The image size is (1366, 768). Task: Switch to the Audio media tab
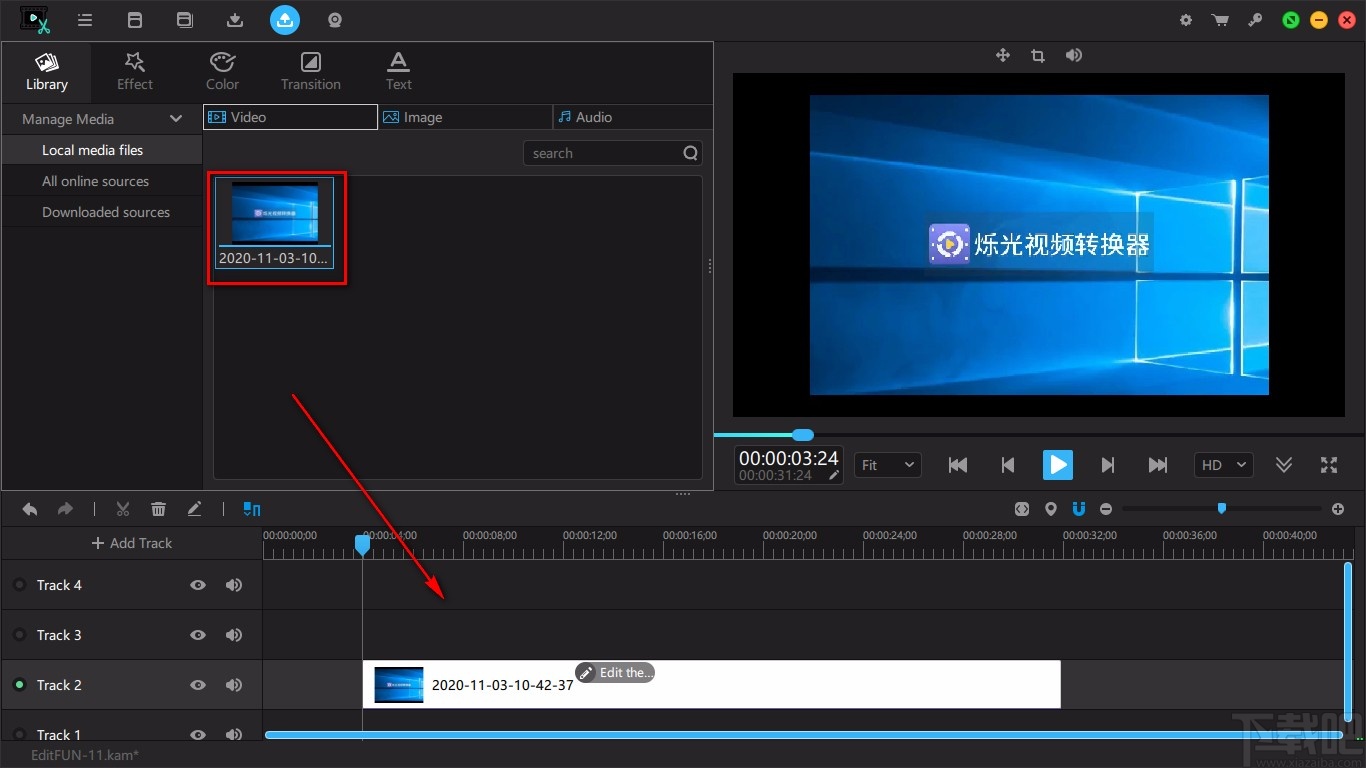[x=632, y=117]
